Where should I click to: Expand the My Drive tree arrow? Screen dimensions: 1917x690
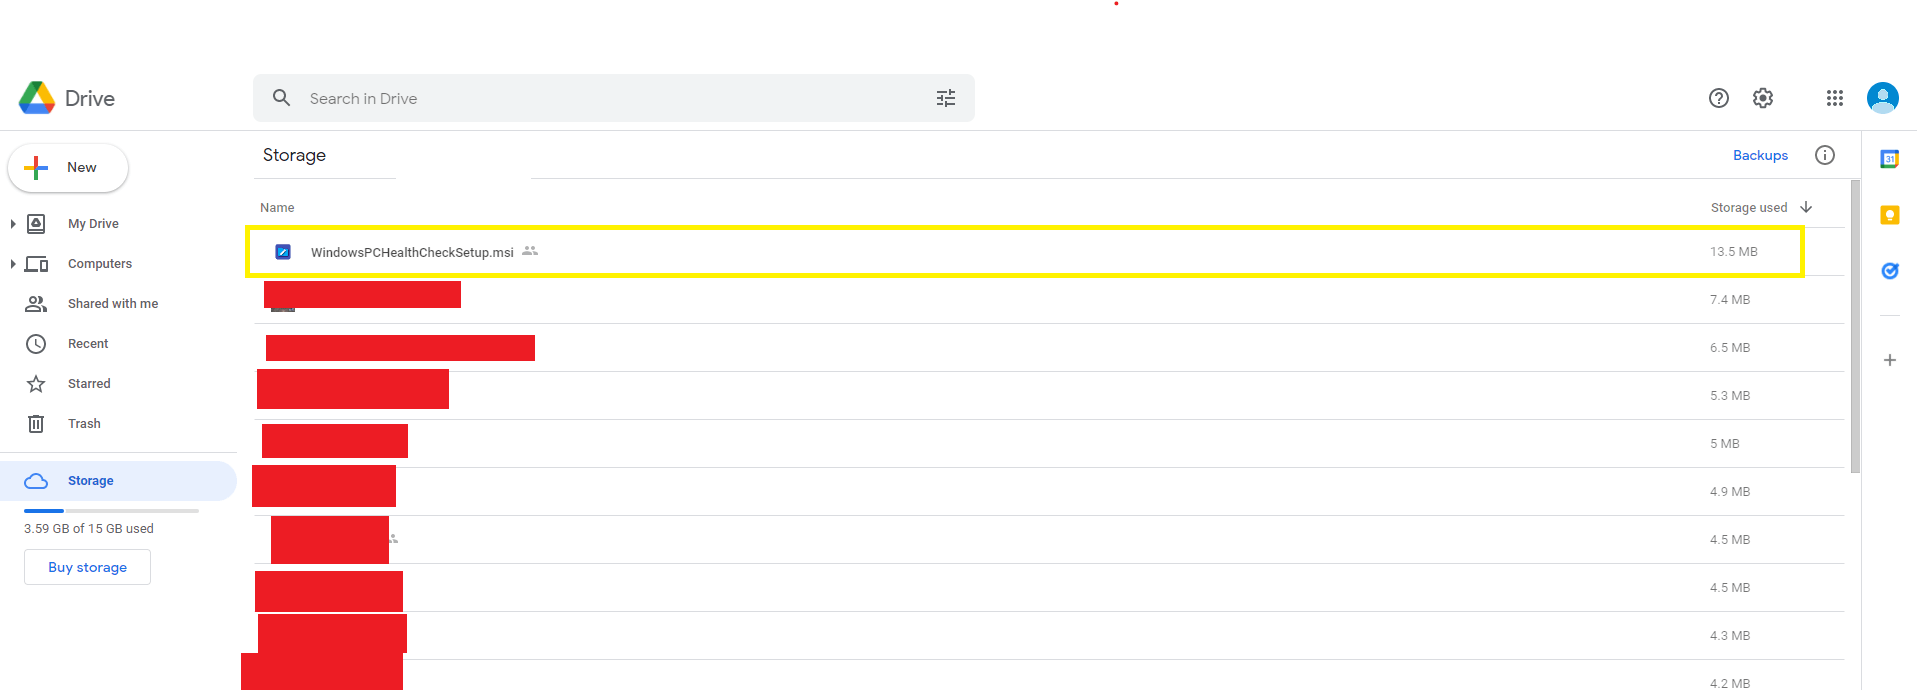(x=13, y=224)
